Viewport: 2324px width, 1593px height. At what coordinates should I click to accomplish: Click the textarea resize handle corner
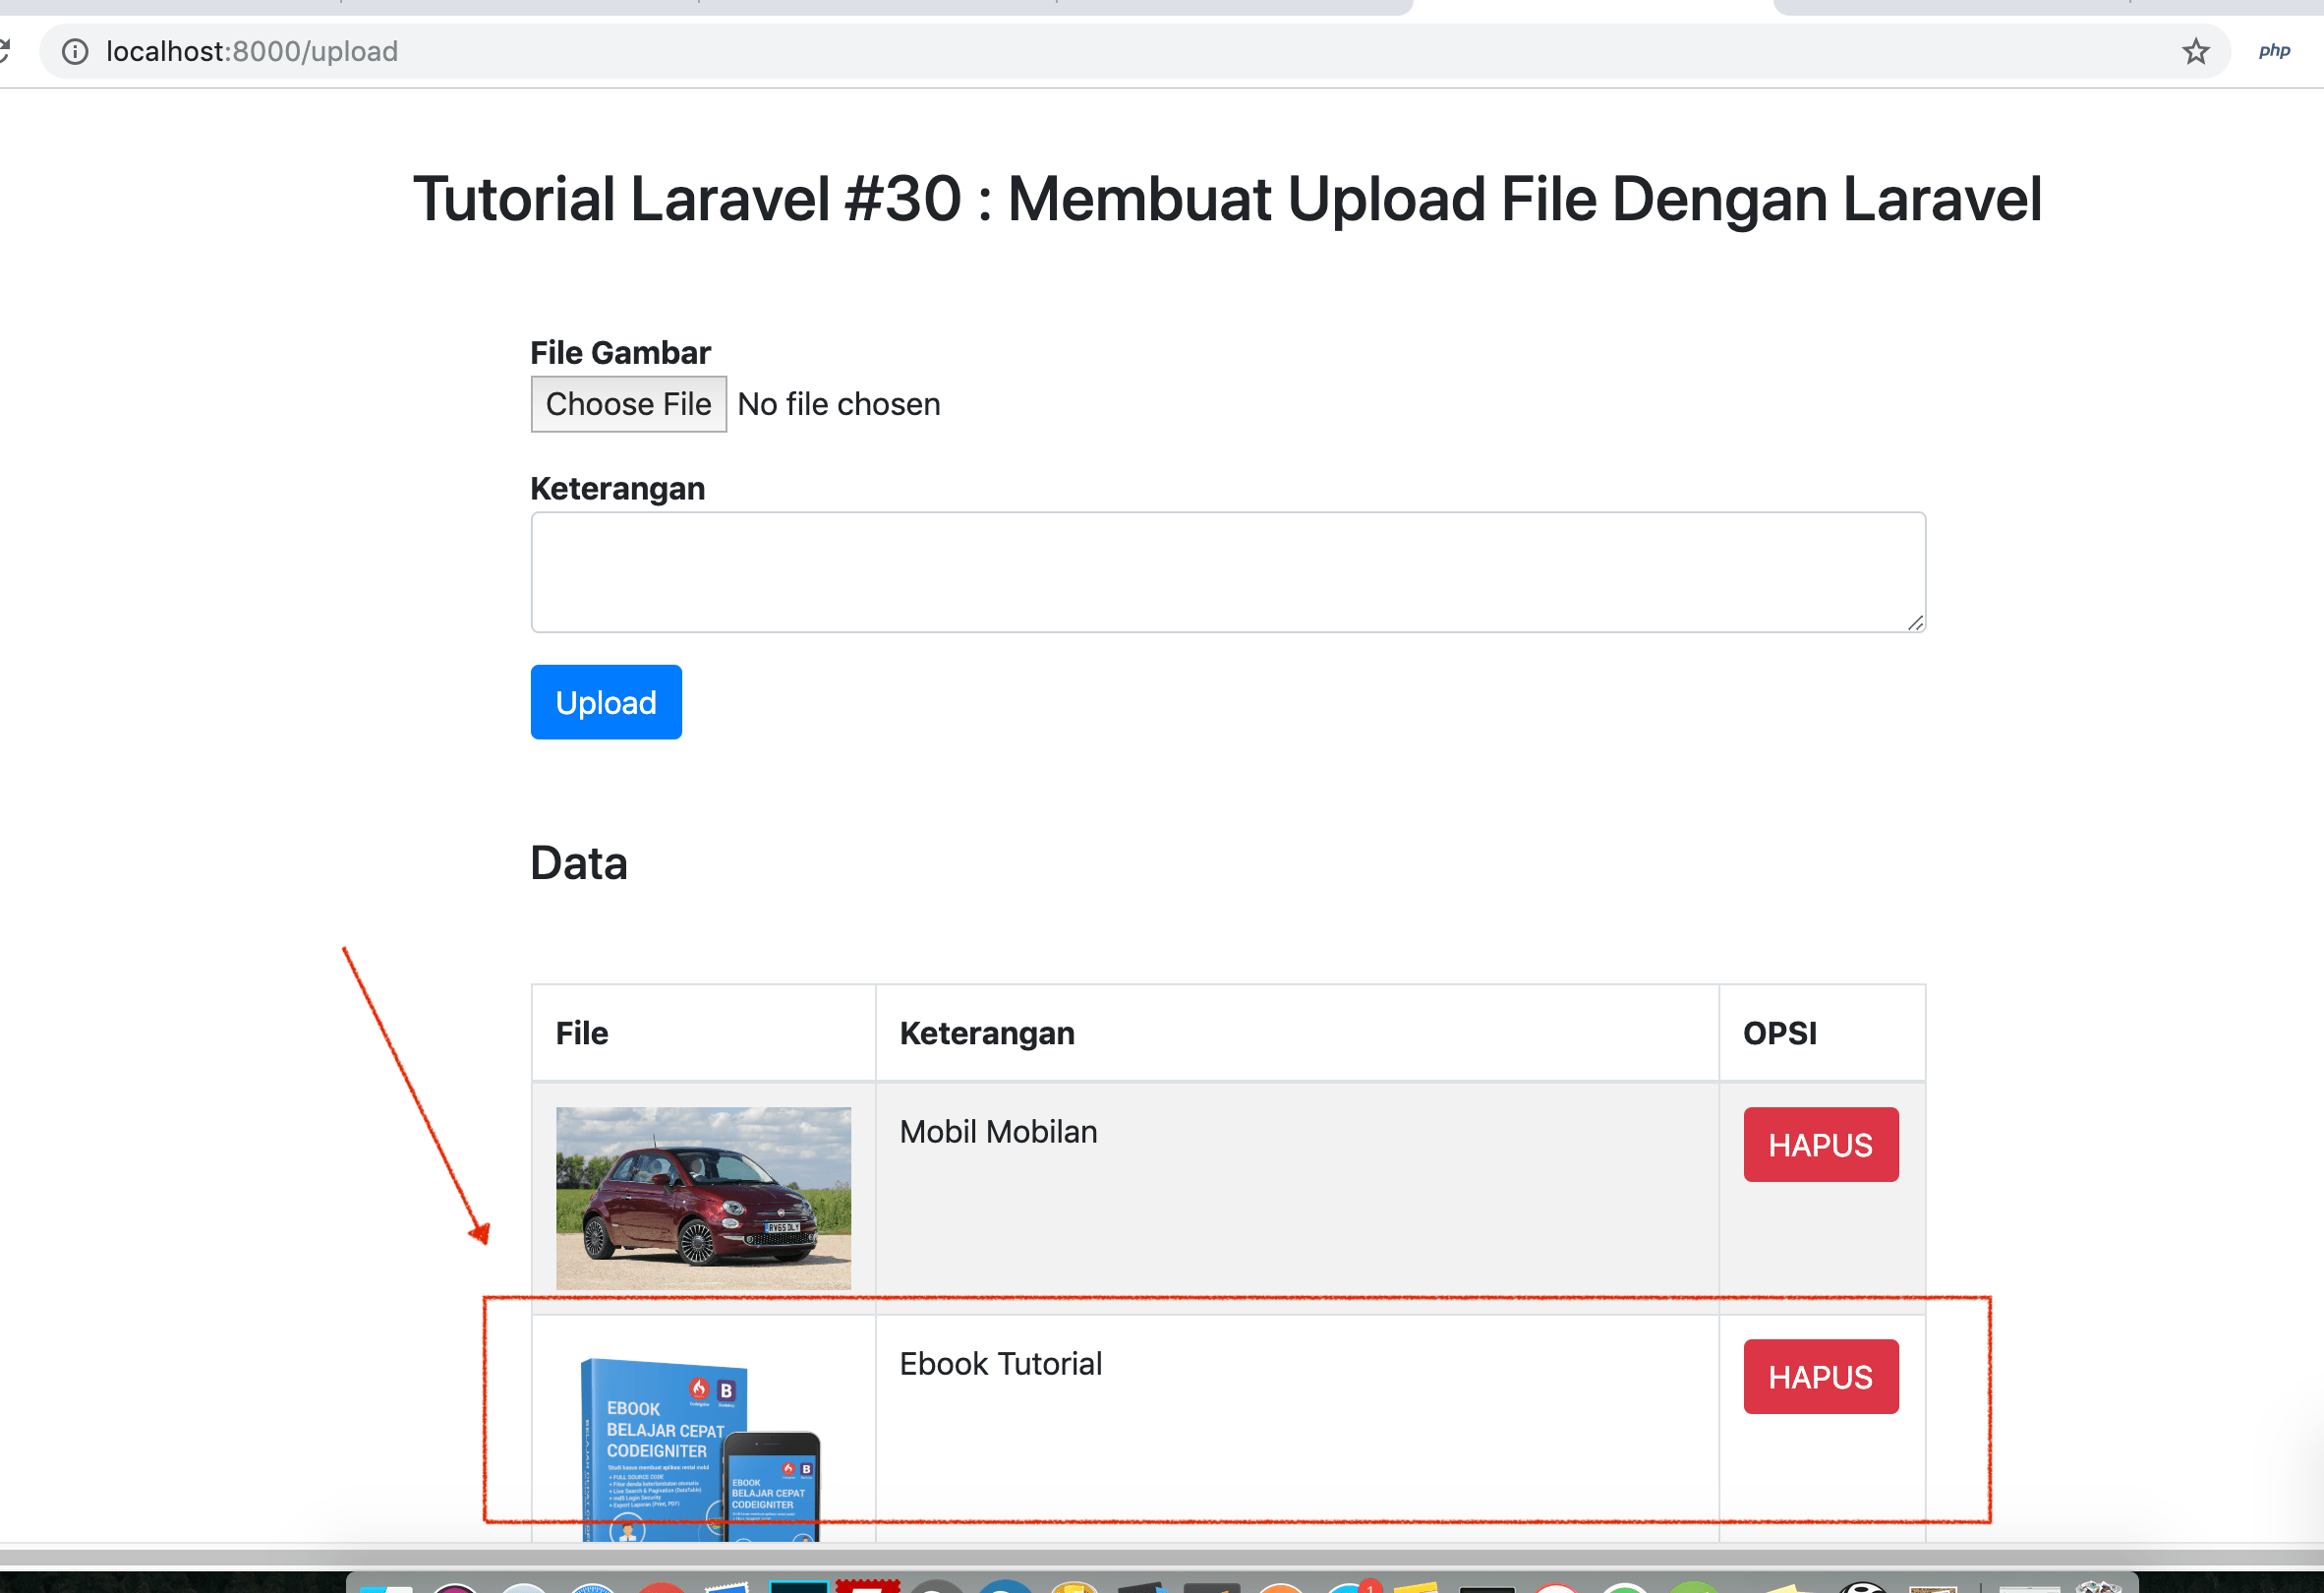1915,623
